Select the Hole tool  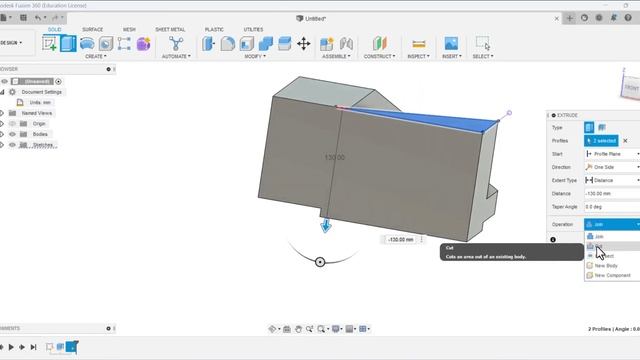point(106,43)
